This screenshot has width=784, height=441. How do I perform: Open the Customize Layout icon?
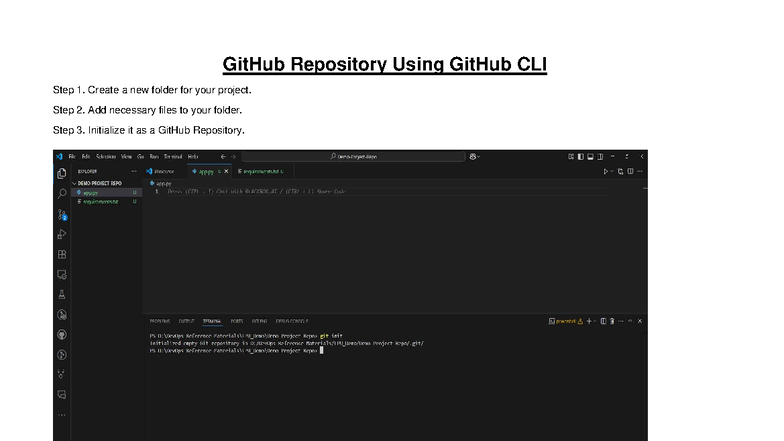pos(570,156)
